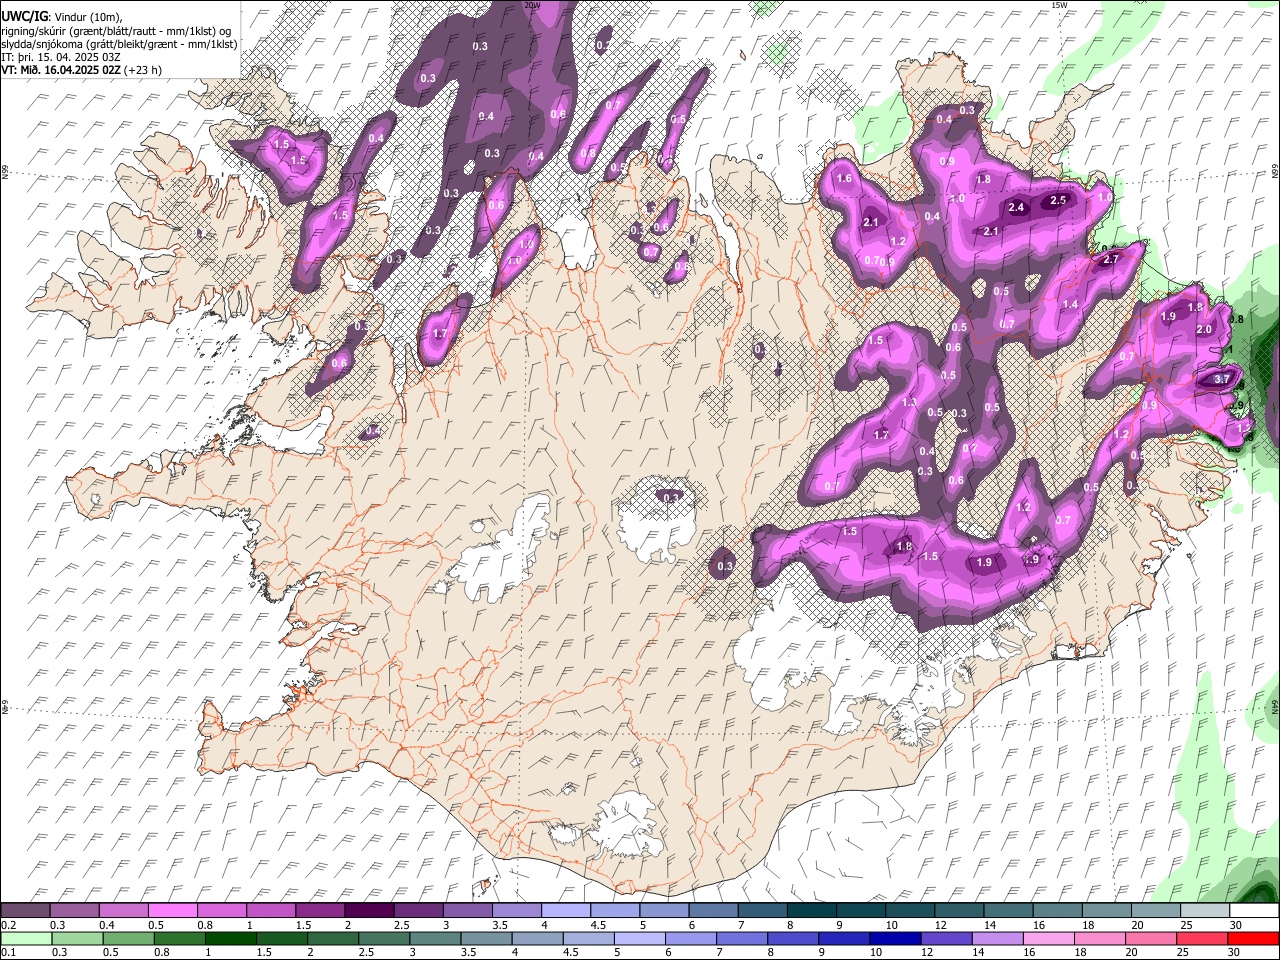Image resolution: width=1280 pixels, height=960 pixels.
Task: Click the 0.1 label in lower legend row
Action: (x=8, y=953)
